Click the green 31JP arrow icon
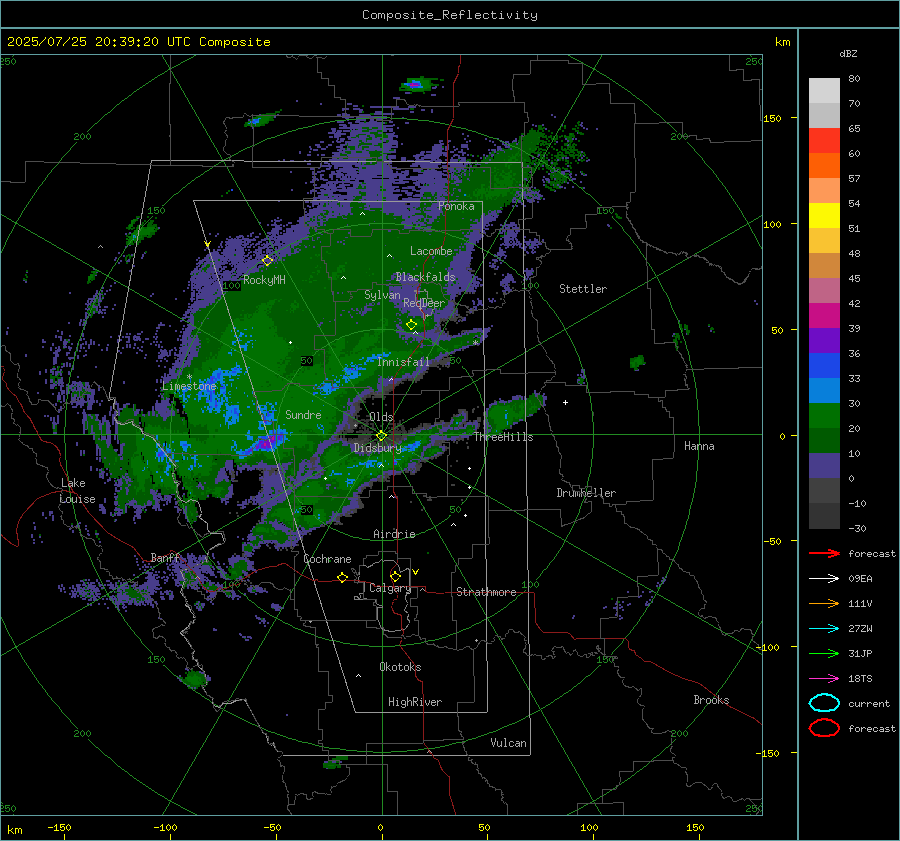This screenshot has width=900, height=841. pos(824,653)
